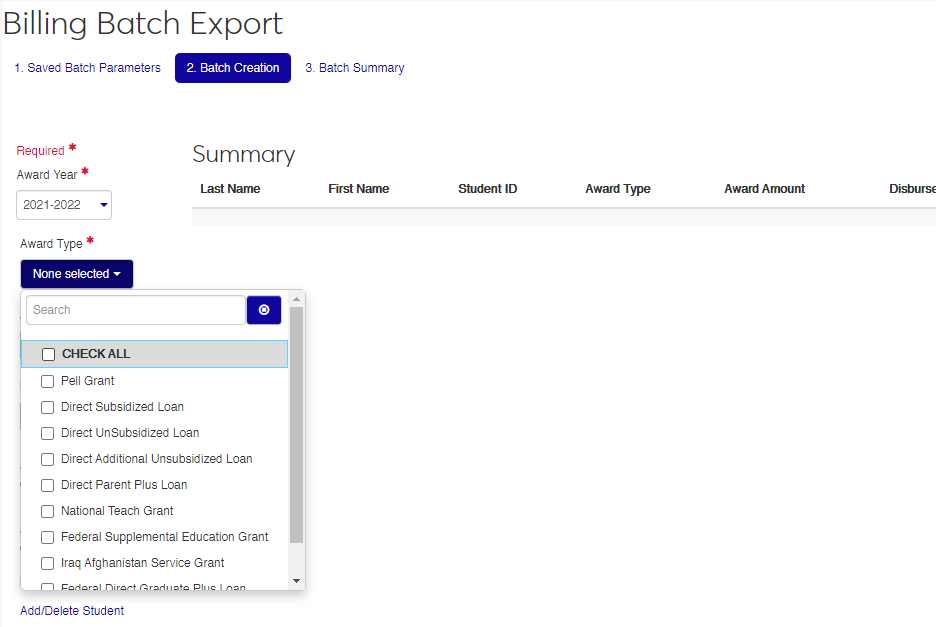Click the award type Search input field
936x627 pixels.
[135, 310]
